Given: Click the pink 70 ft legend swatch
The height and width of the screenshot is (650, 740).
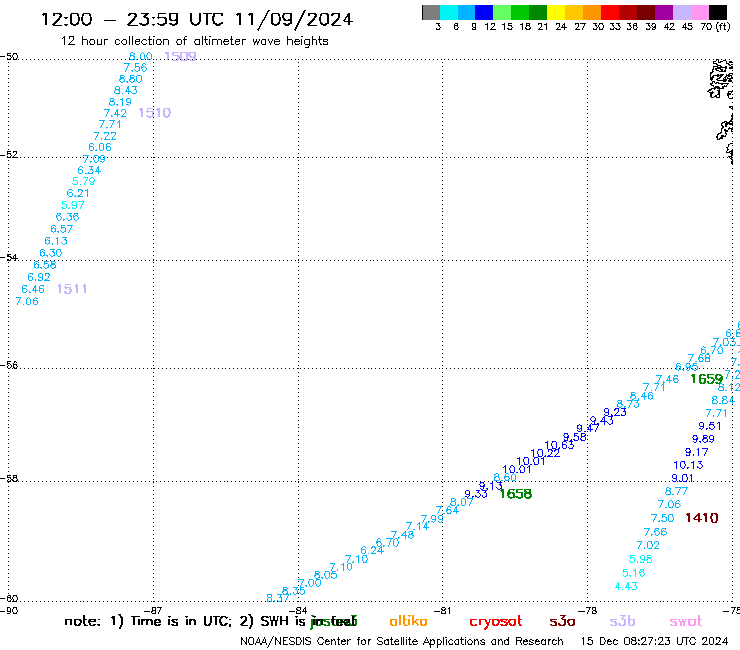Looking at the screenshot, I should pyautogui.click(x=699, y=12).
